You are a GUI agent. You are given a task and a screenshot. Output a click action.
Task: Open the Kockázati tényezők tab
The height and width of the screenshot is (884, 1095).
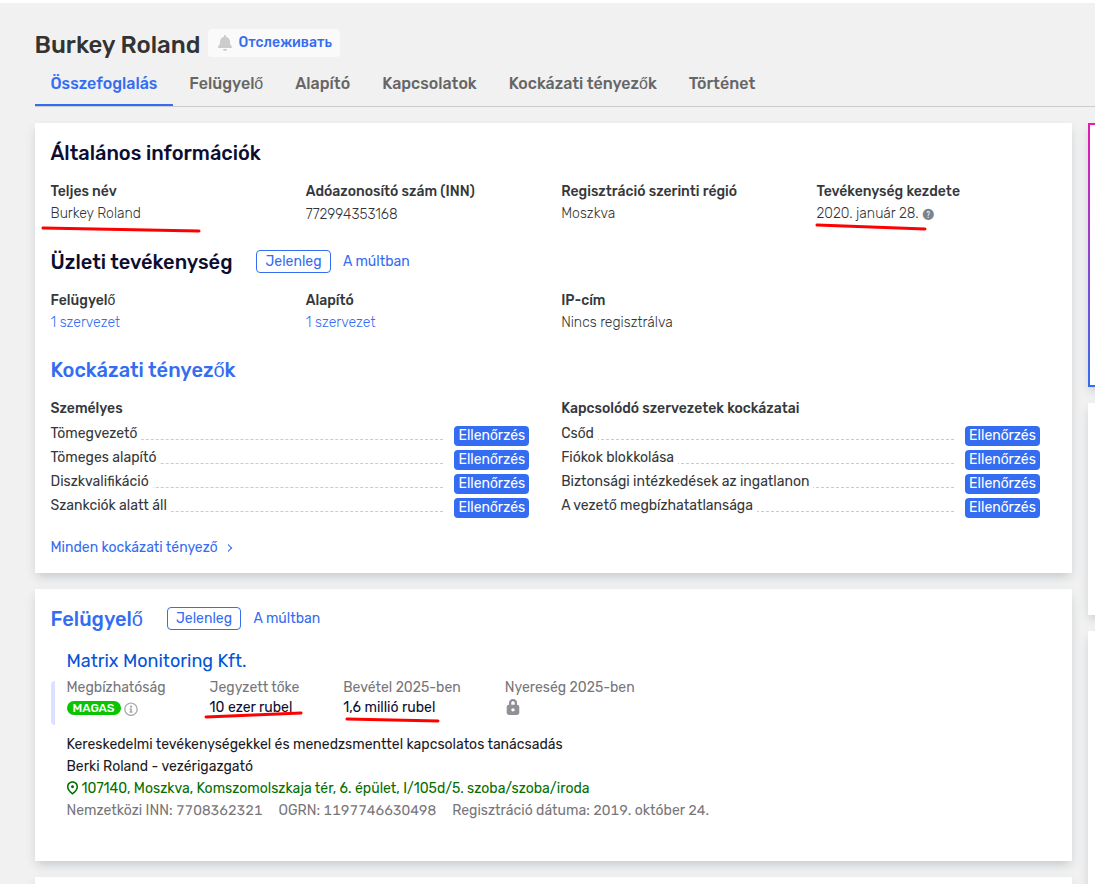583,84
